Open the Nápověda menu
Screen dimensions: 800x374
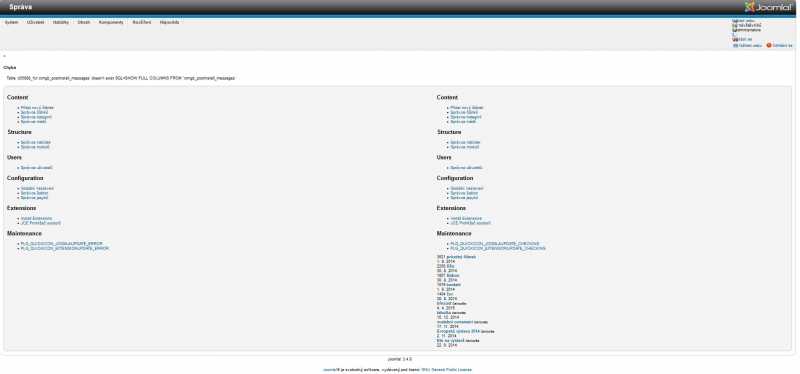[169, 22]
